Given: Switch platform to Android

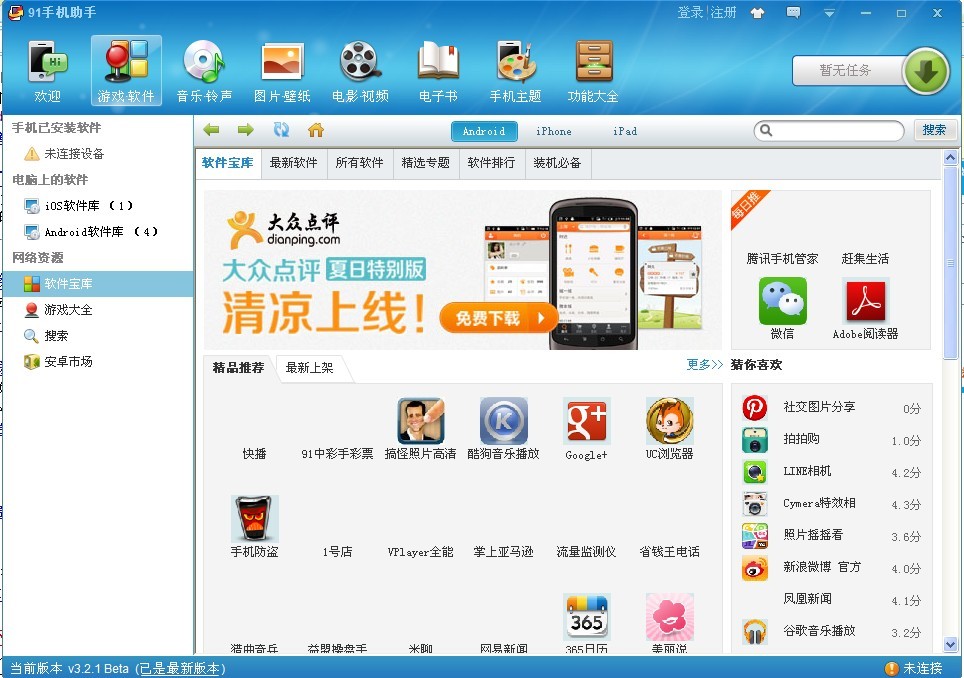Looking at the screenshot, I should coord(484,131).
